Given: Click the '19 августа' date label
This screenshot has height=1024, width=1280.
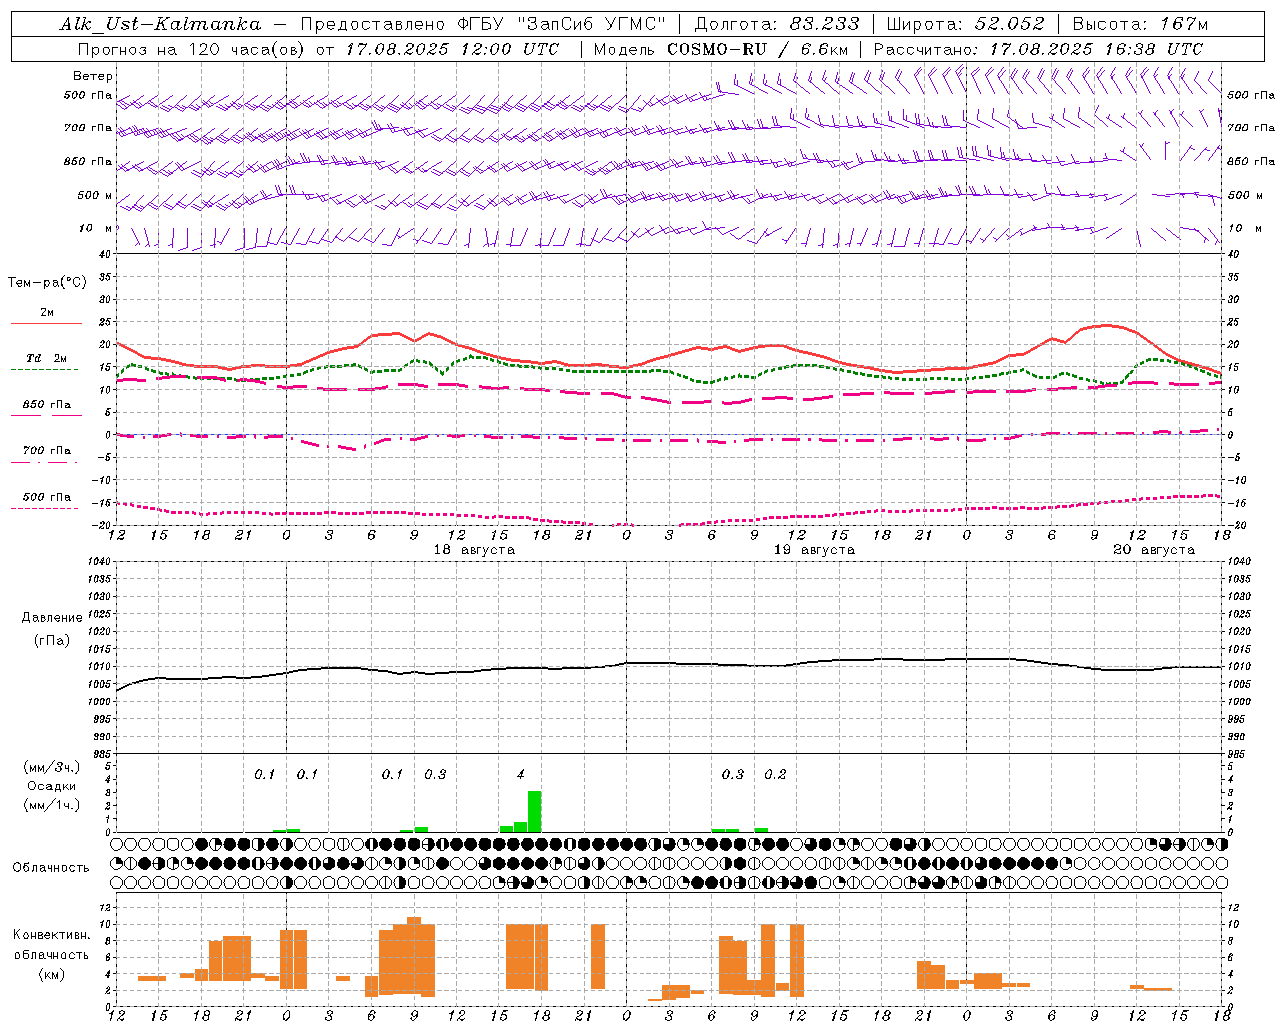Looking at the screenshot, I should tap(814, 550).
